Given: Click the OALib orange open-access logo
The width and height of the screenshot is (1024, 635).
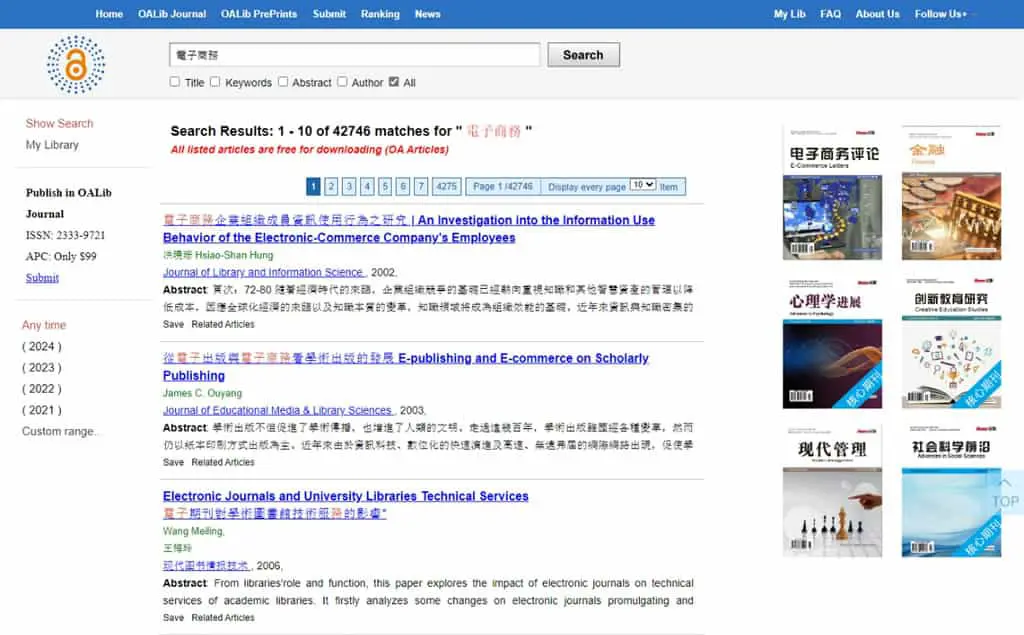Looking at the screenshot, I should coord(76,64).
